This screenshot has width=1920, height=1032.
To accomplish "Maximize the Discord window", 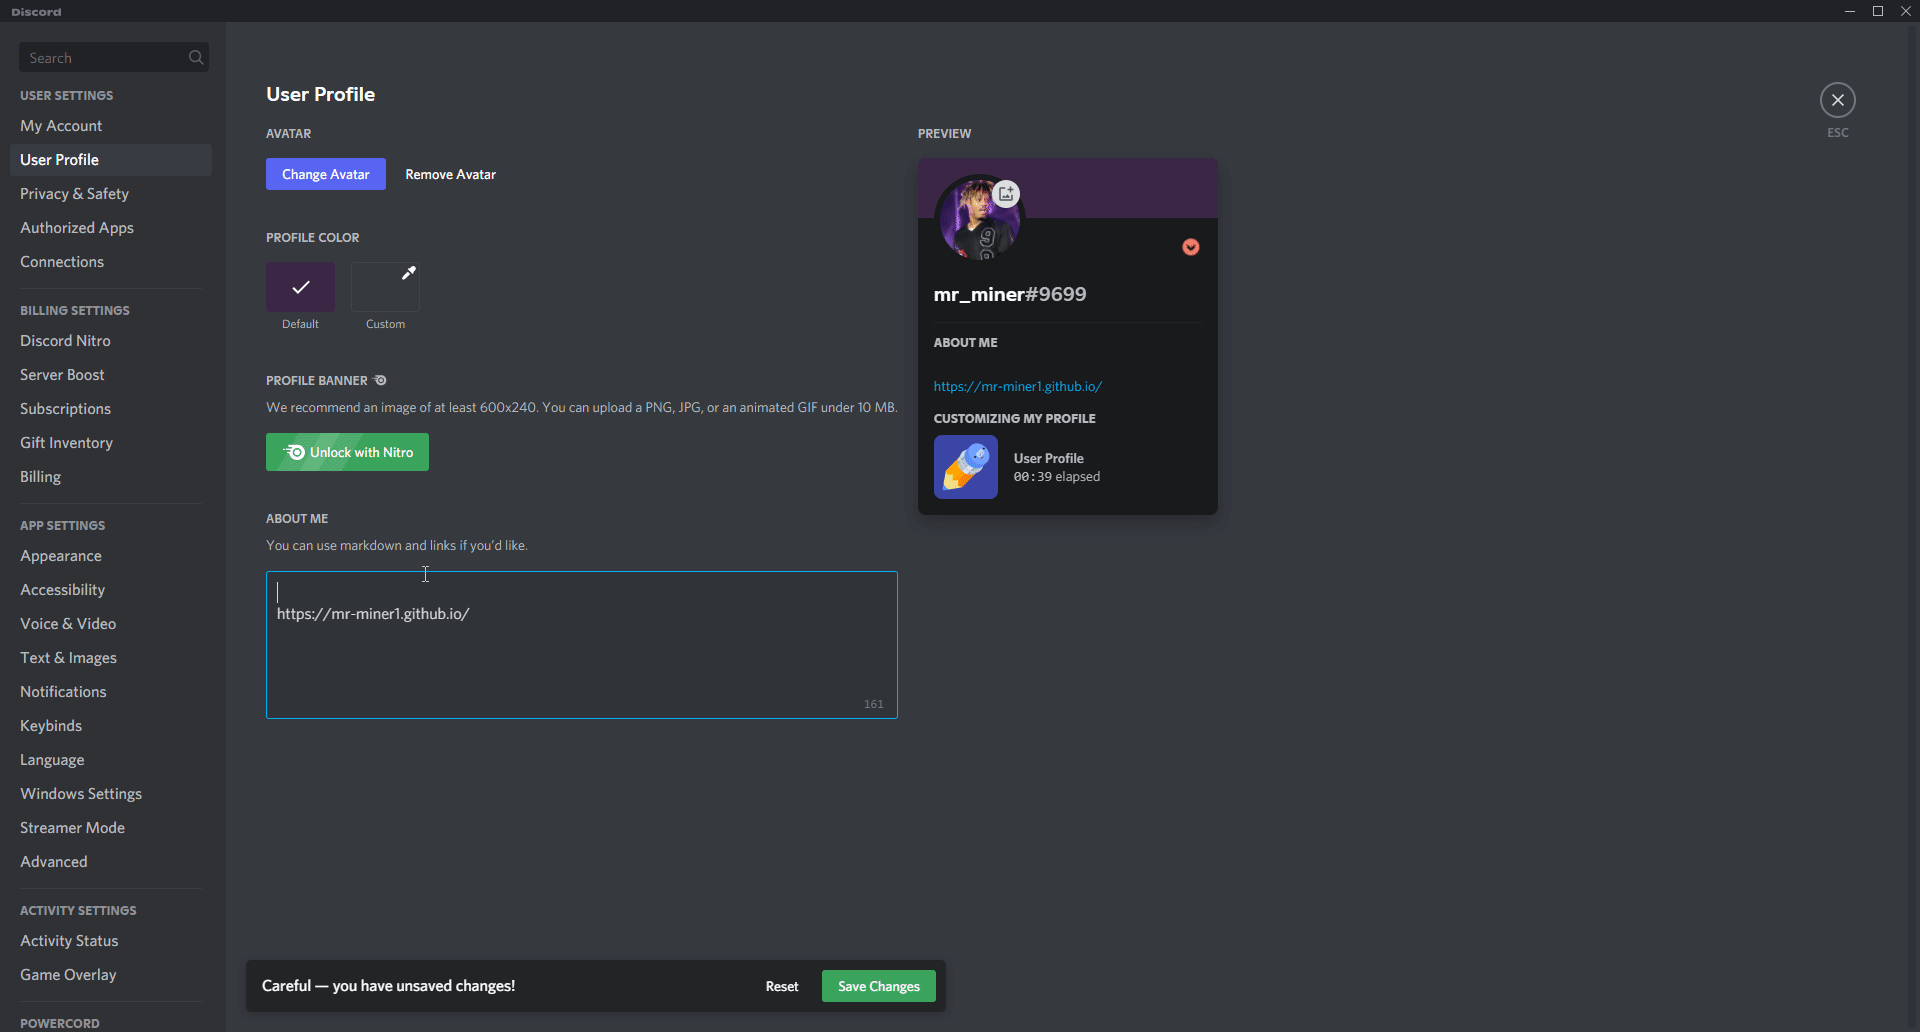I will tap(1878, 11).
